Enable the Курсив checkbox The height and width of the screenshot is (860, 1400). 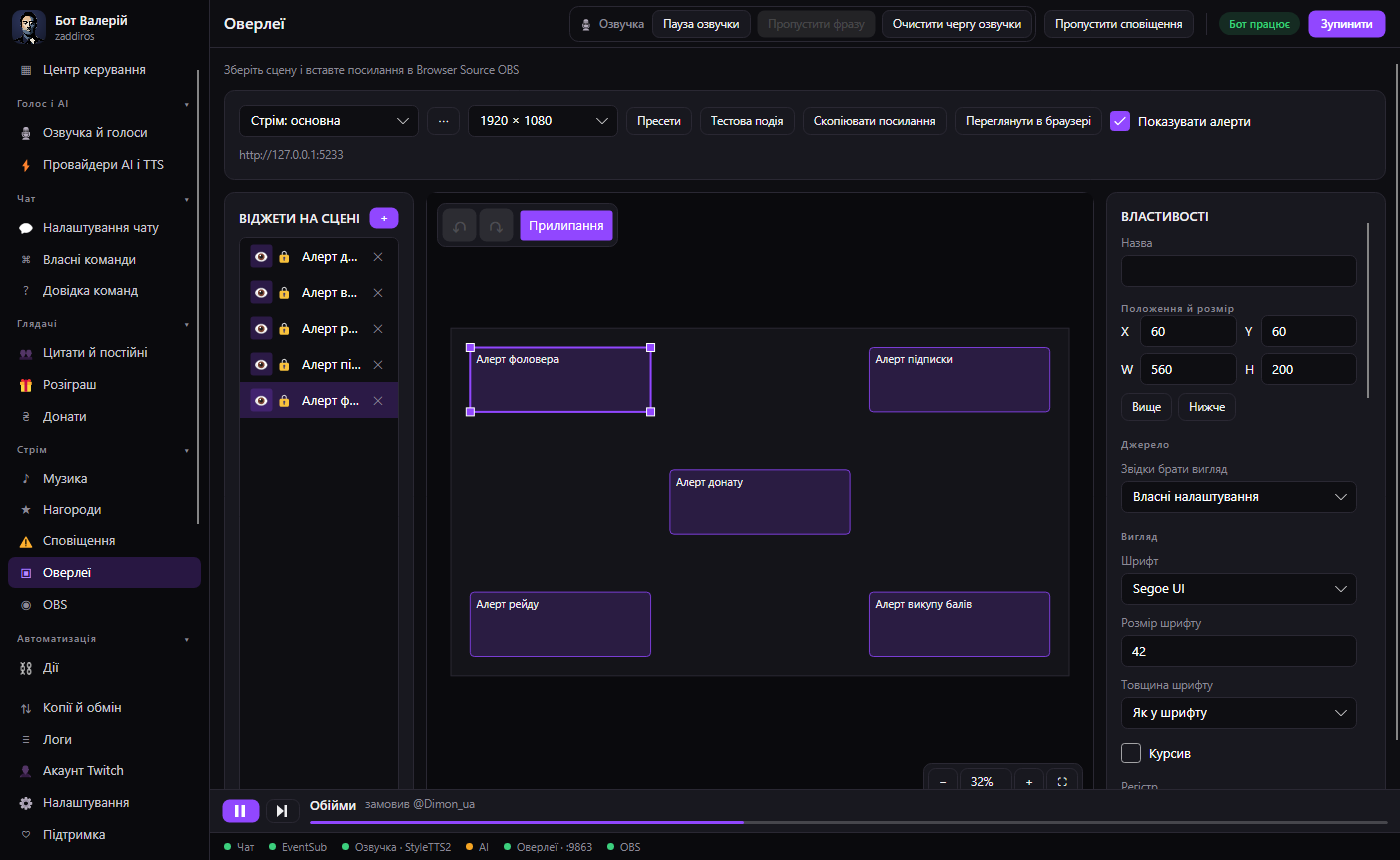[x=1131, y=753]
